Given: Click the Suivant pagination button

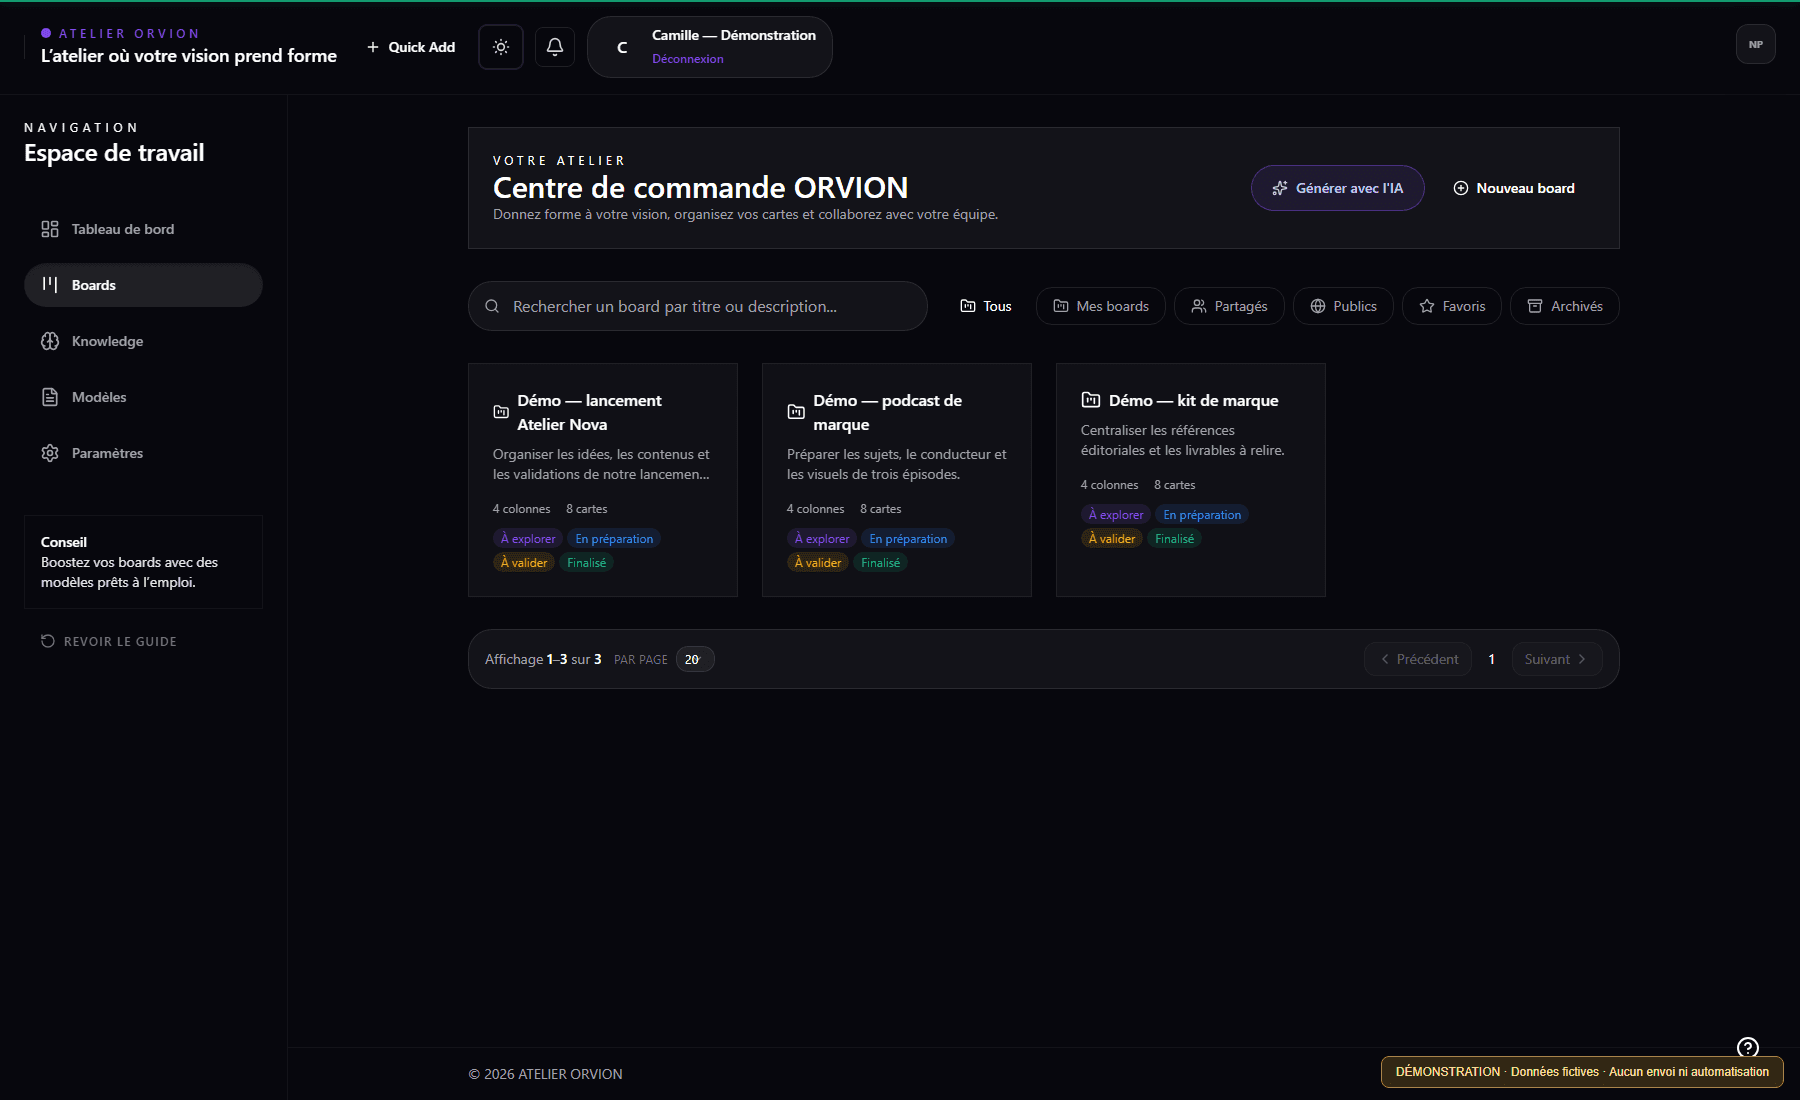Looking at the screenshot, I should (x=1557, y=659).
